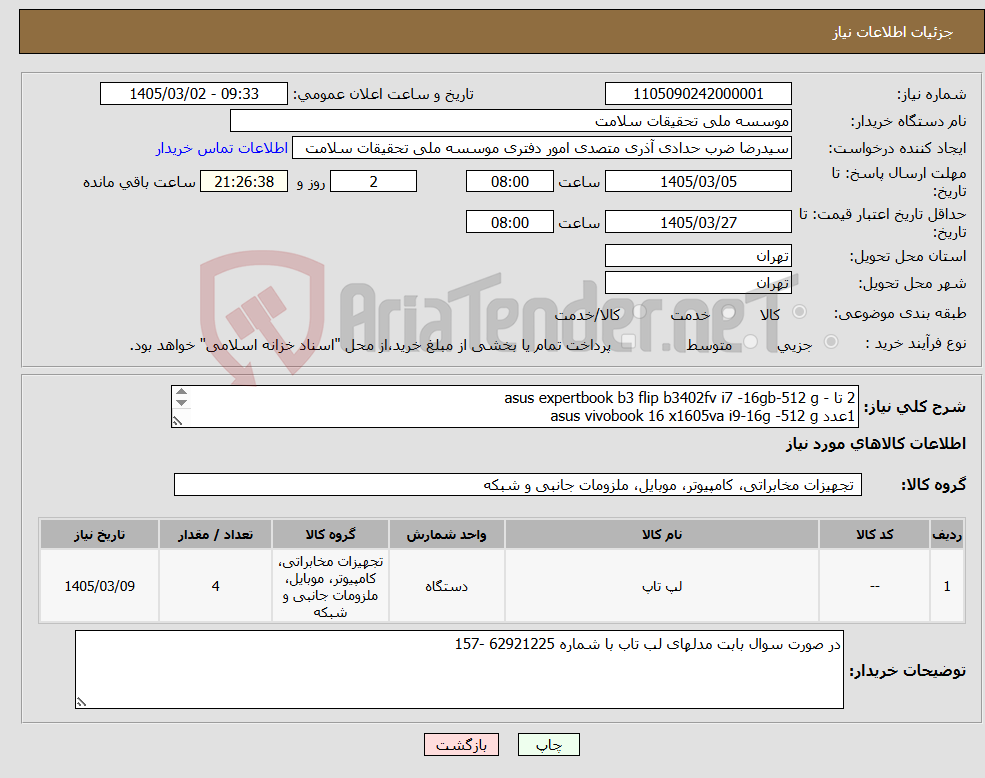Click the تعداد / مقدار column header
This screenshot has width=985, height=778.
point(215,534)
